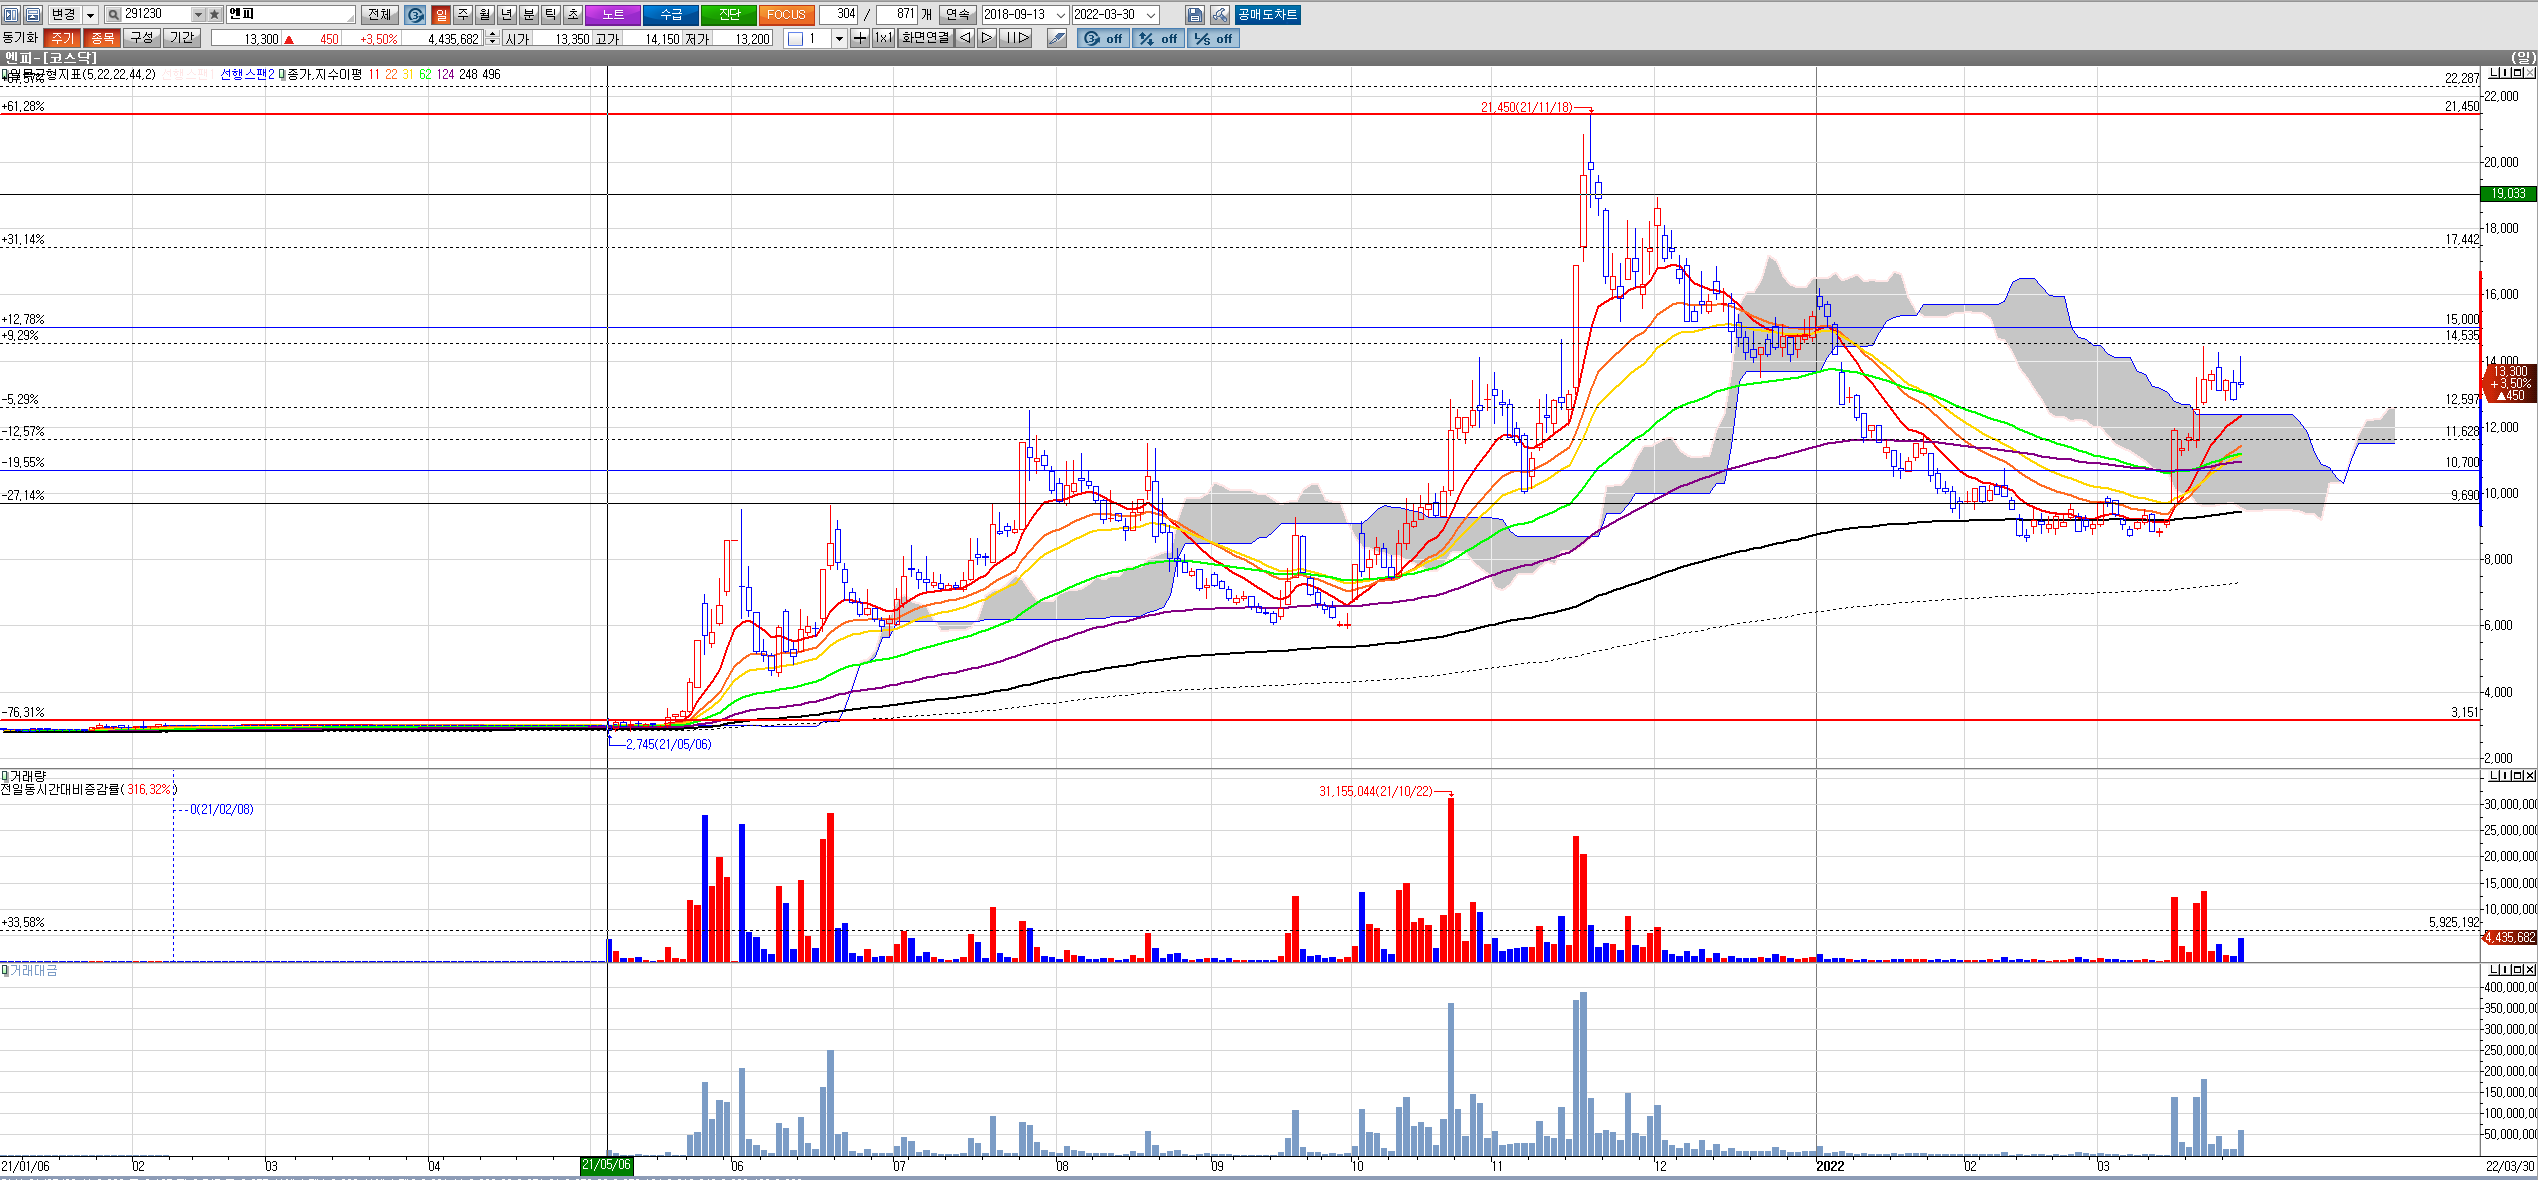Maximize the 거래대금 pane
This screenshot has height=1180, width=2538.
click(2518, 970)
